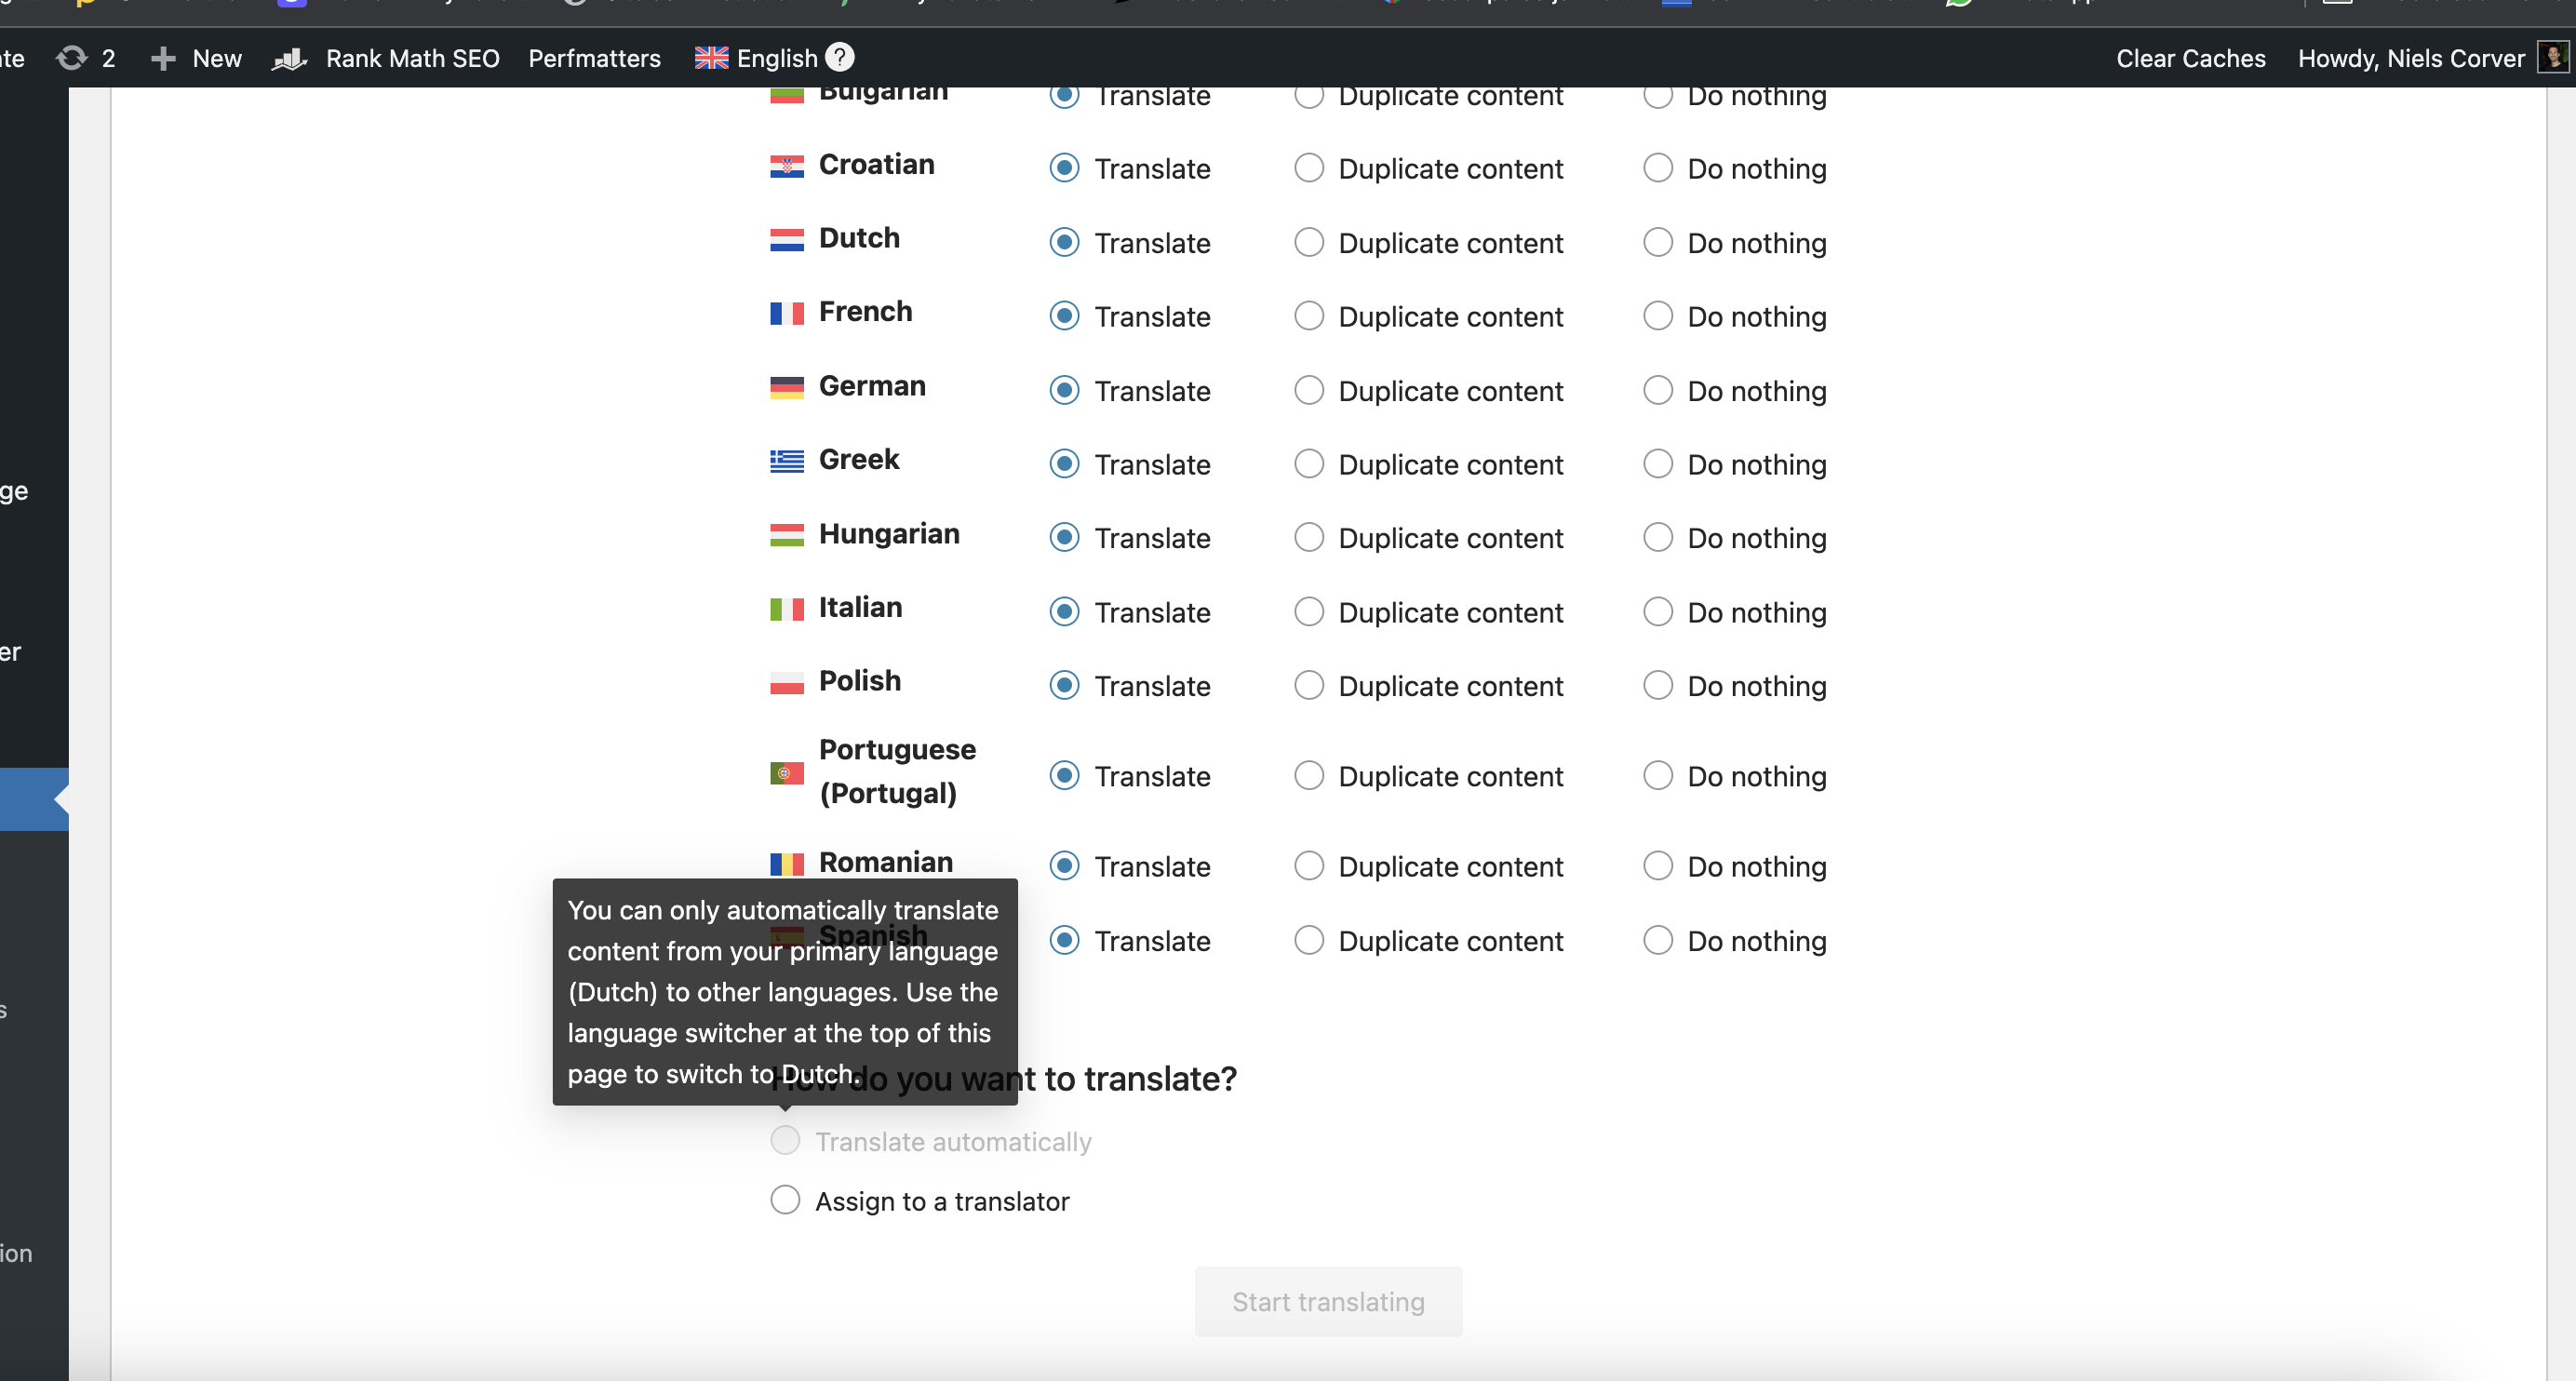Screen dimensions: 2576x1381
Task: Choose Do nothing for Greek
Action: click(x=1658, y=464)
